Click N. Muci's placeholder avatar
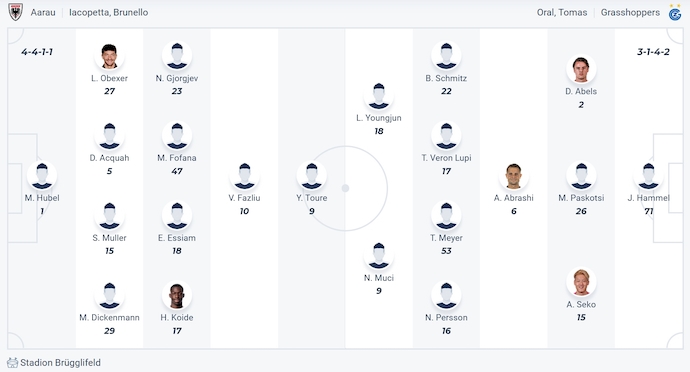 [x=379, y=255]
